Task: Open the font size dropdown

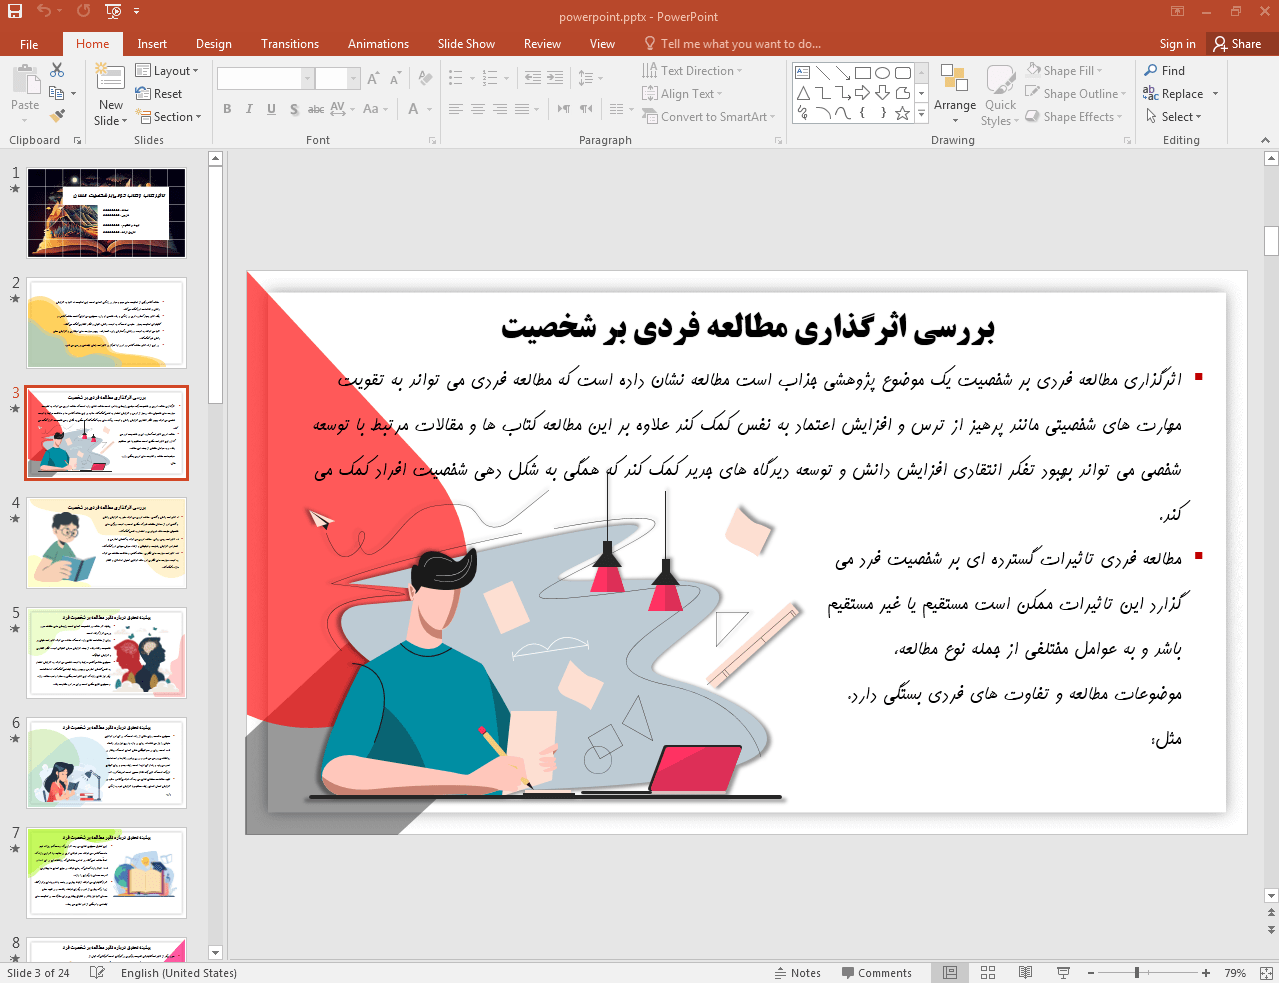Action: click(x=354, y=78)
